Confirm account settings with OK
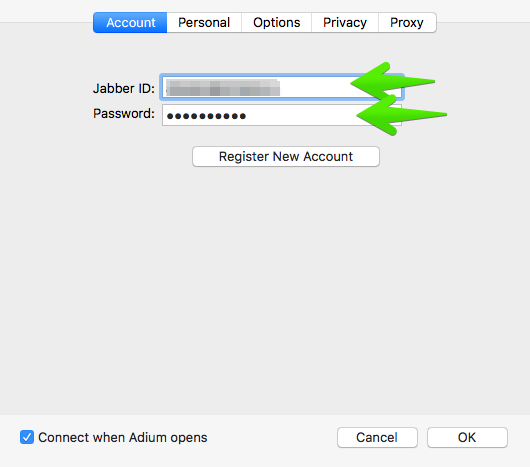The height and width of the screenshot is (467, 530). click(x=467, y=437)
